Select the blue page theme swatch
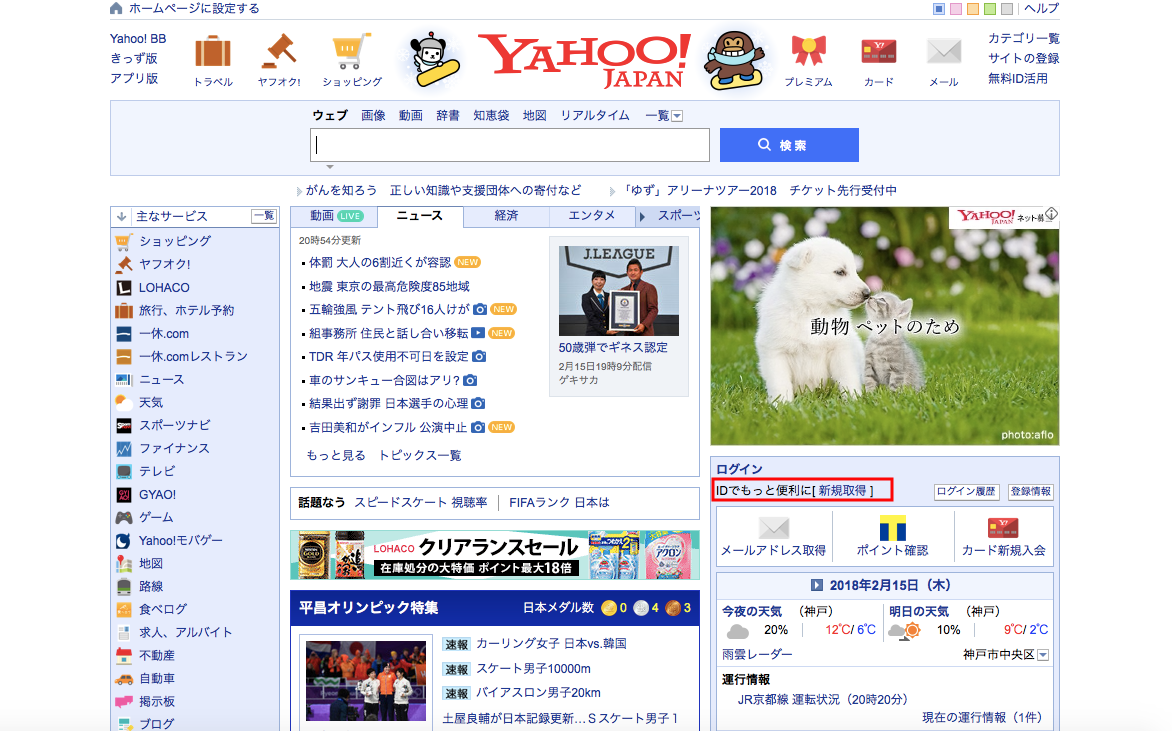 (939, 9)
